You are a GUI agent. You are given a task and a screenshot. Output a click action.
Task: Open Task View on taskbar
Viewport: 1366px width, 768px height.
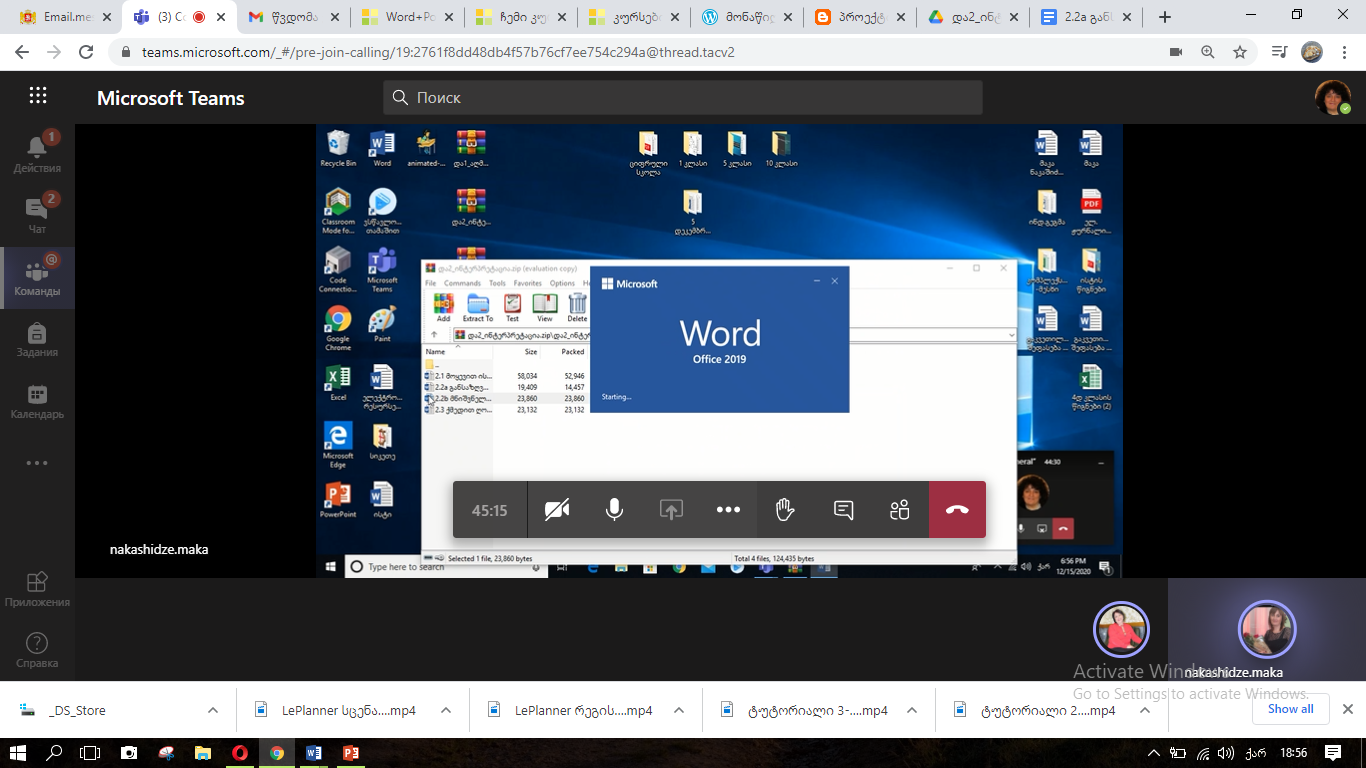(91, 753)
